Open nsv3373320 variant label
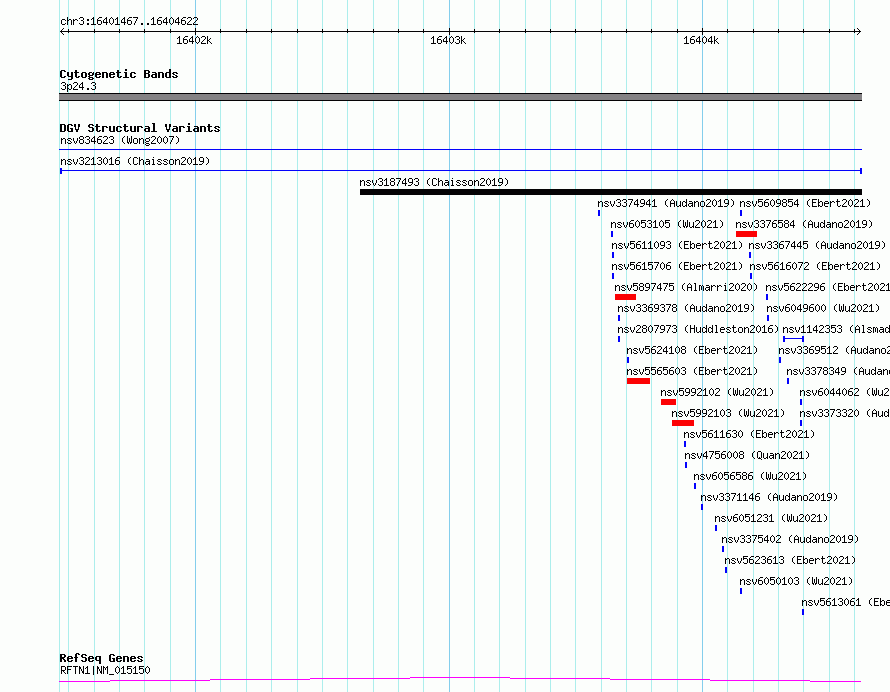This screenshot has height=692, width=890. pos(845,413)
